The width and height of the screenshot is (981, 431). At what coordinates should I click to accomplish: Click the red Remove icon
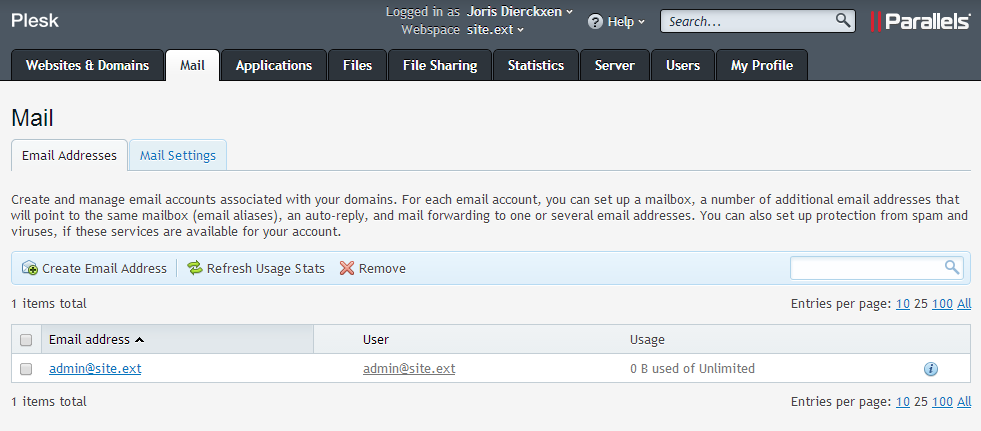(x=347, y=268)
